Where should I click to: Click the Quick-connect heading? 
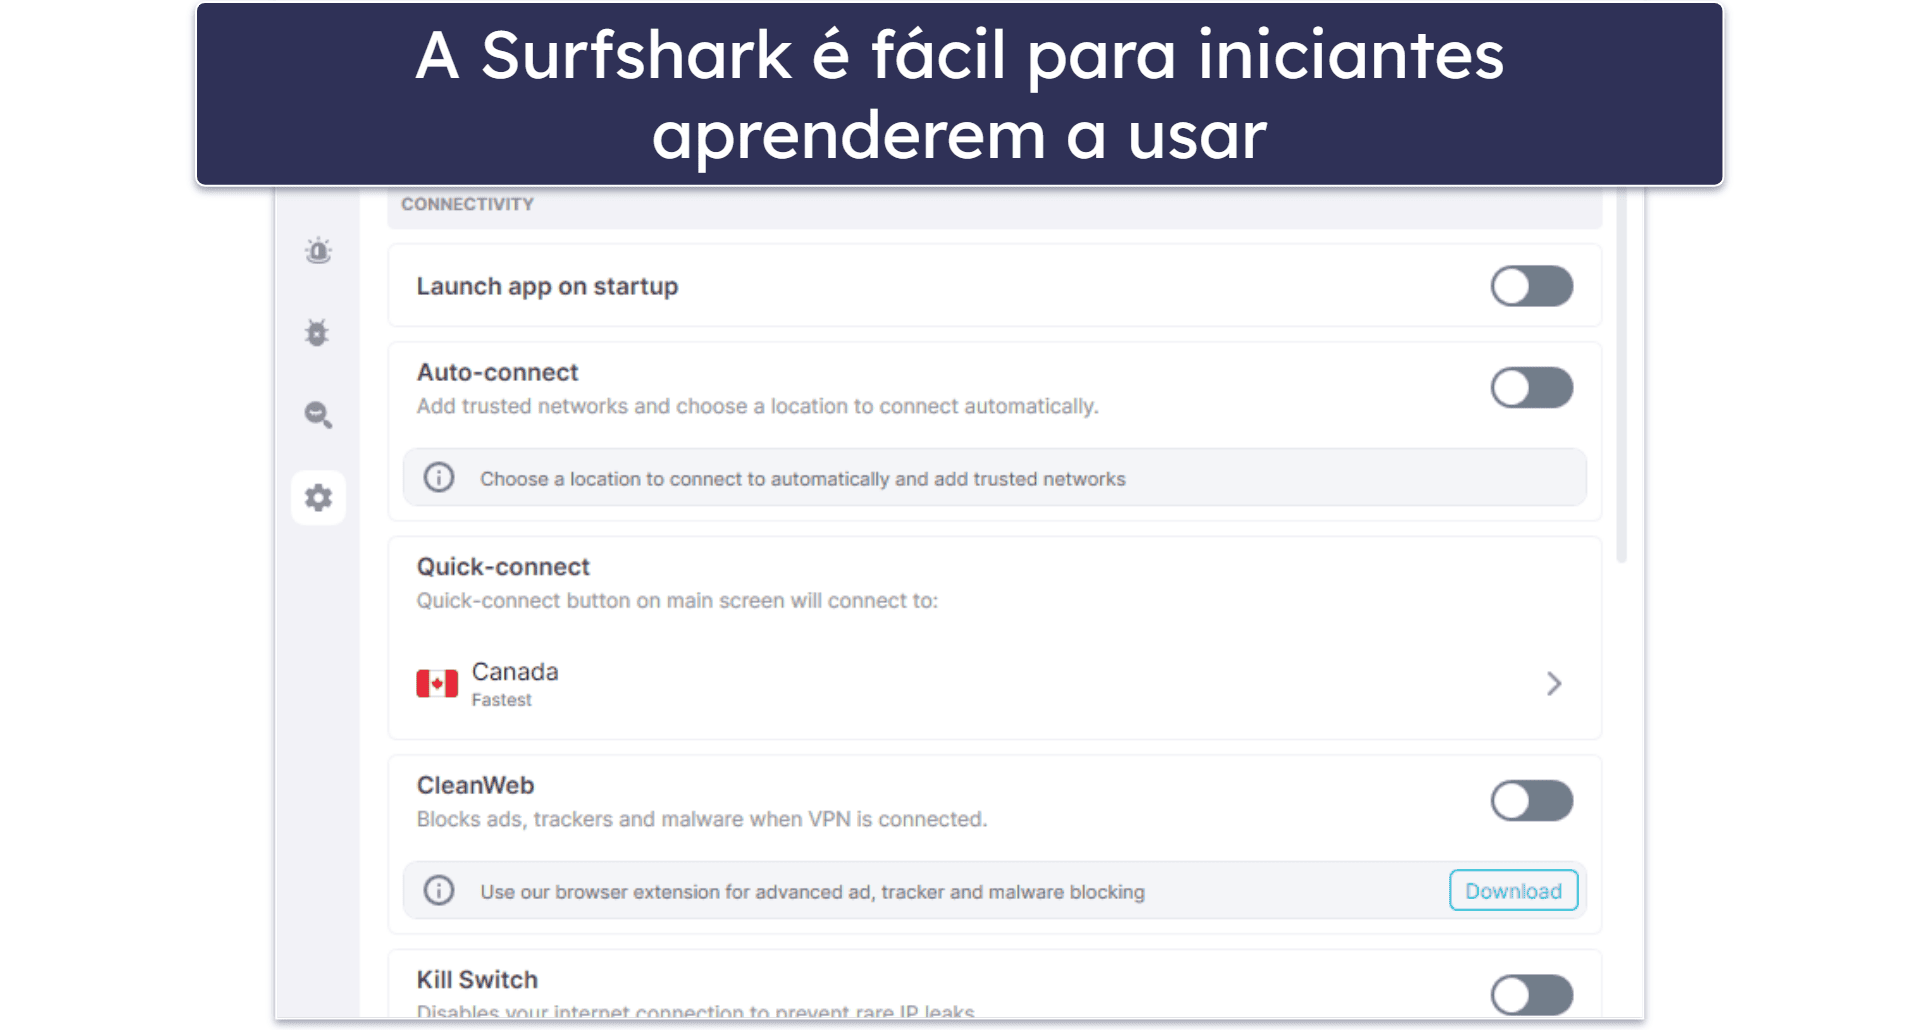pyautogui.click(x=503, y=567)
